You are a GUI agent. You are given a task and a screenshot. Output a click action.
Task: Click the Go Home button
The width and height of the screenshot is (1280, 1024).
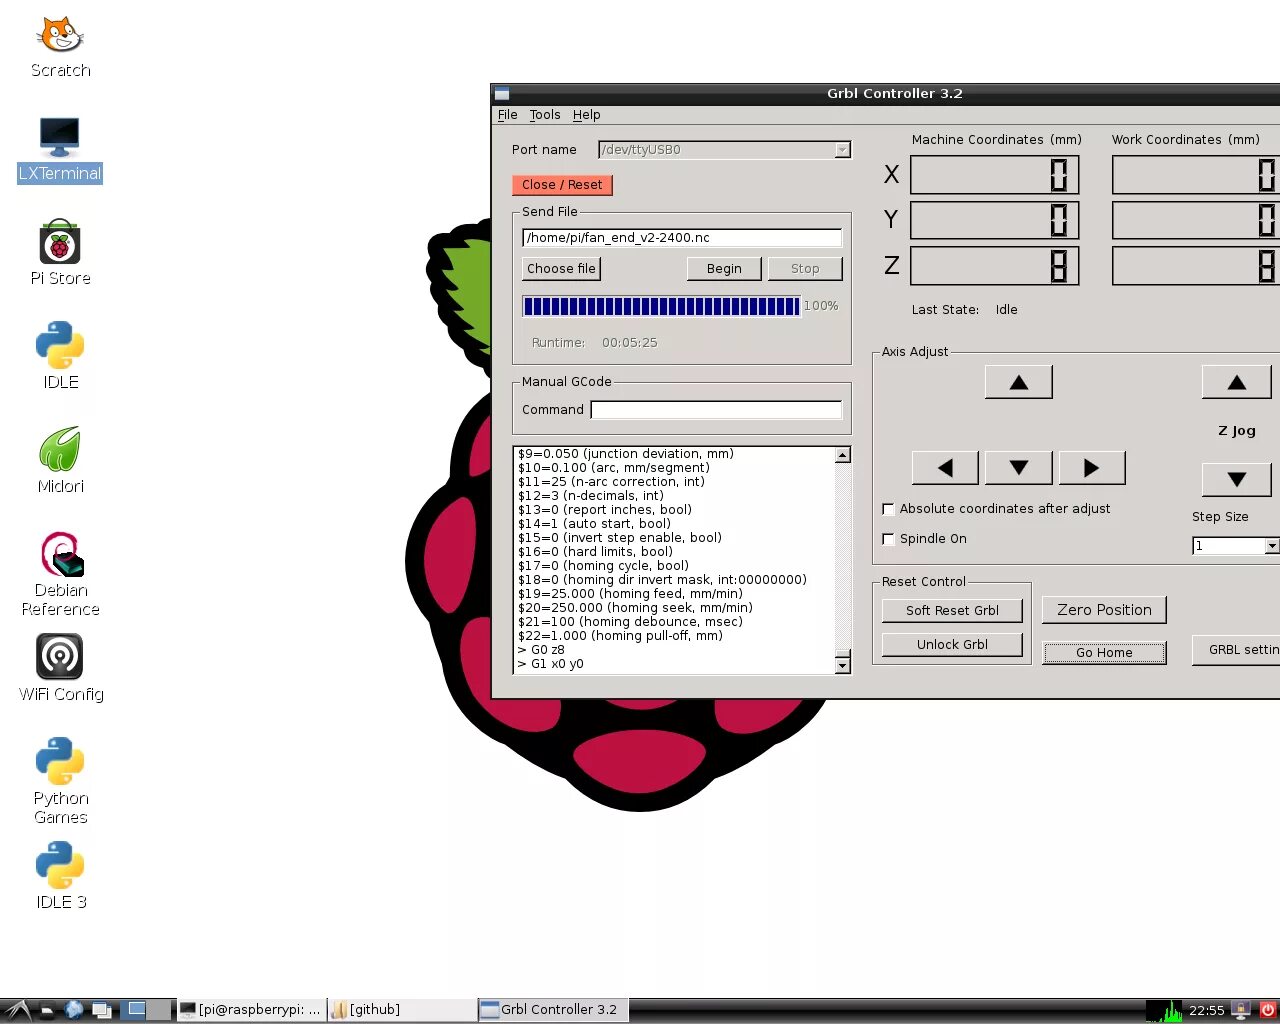(1104, 653)
